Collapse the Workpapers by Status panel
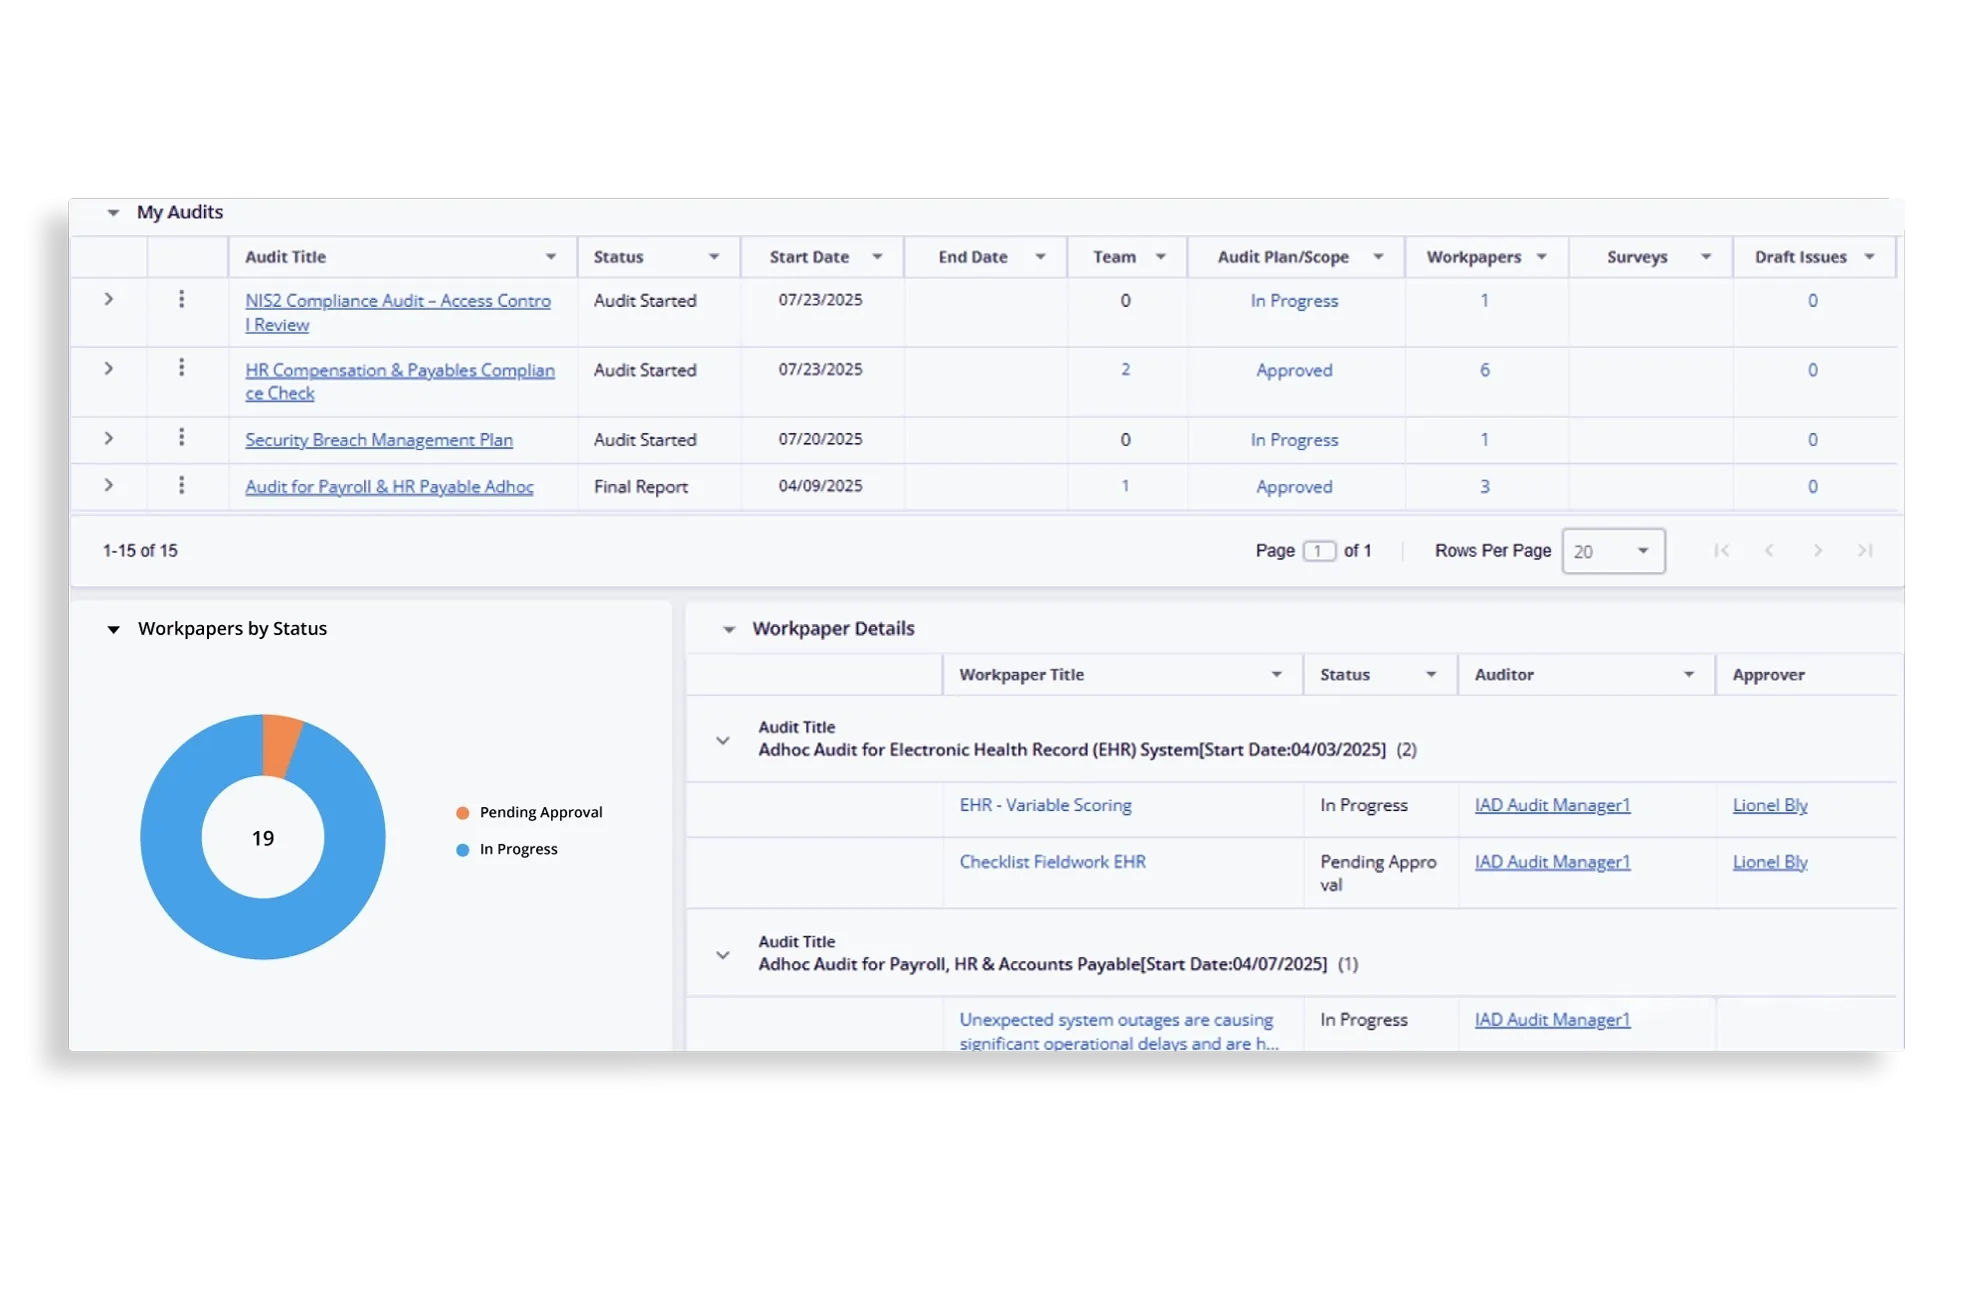This screenshot has height=1313, width=1975. [x=113, y=630]
